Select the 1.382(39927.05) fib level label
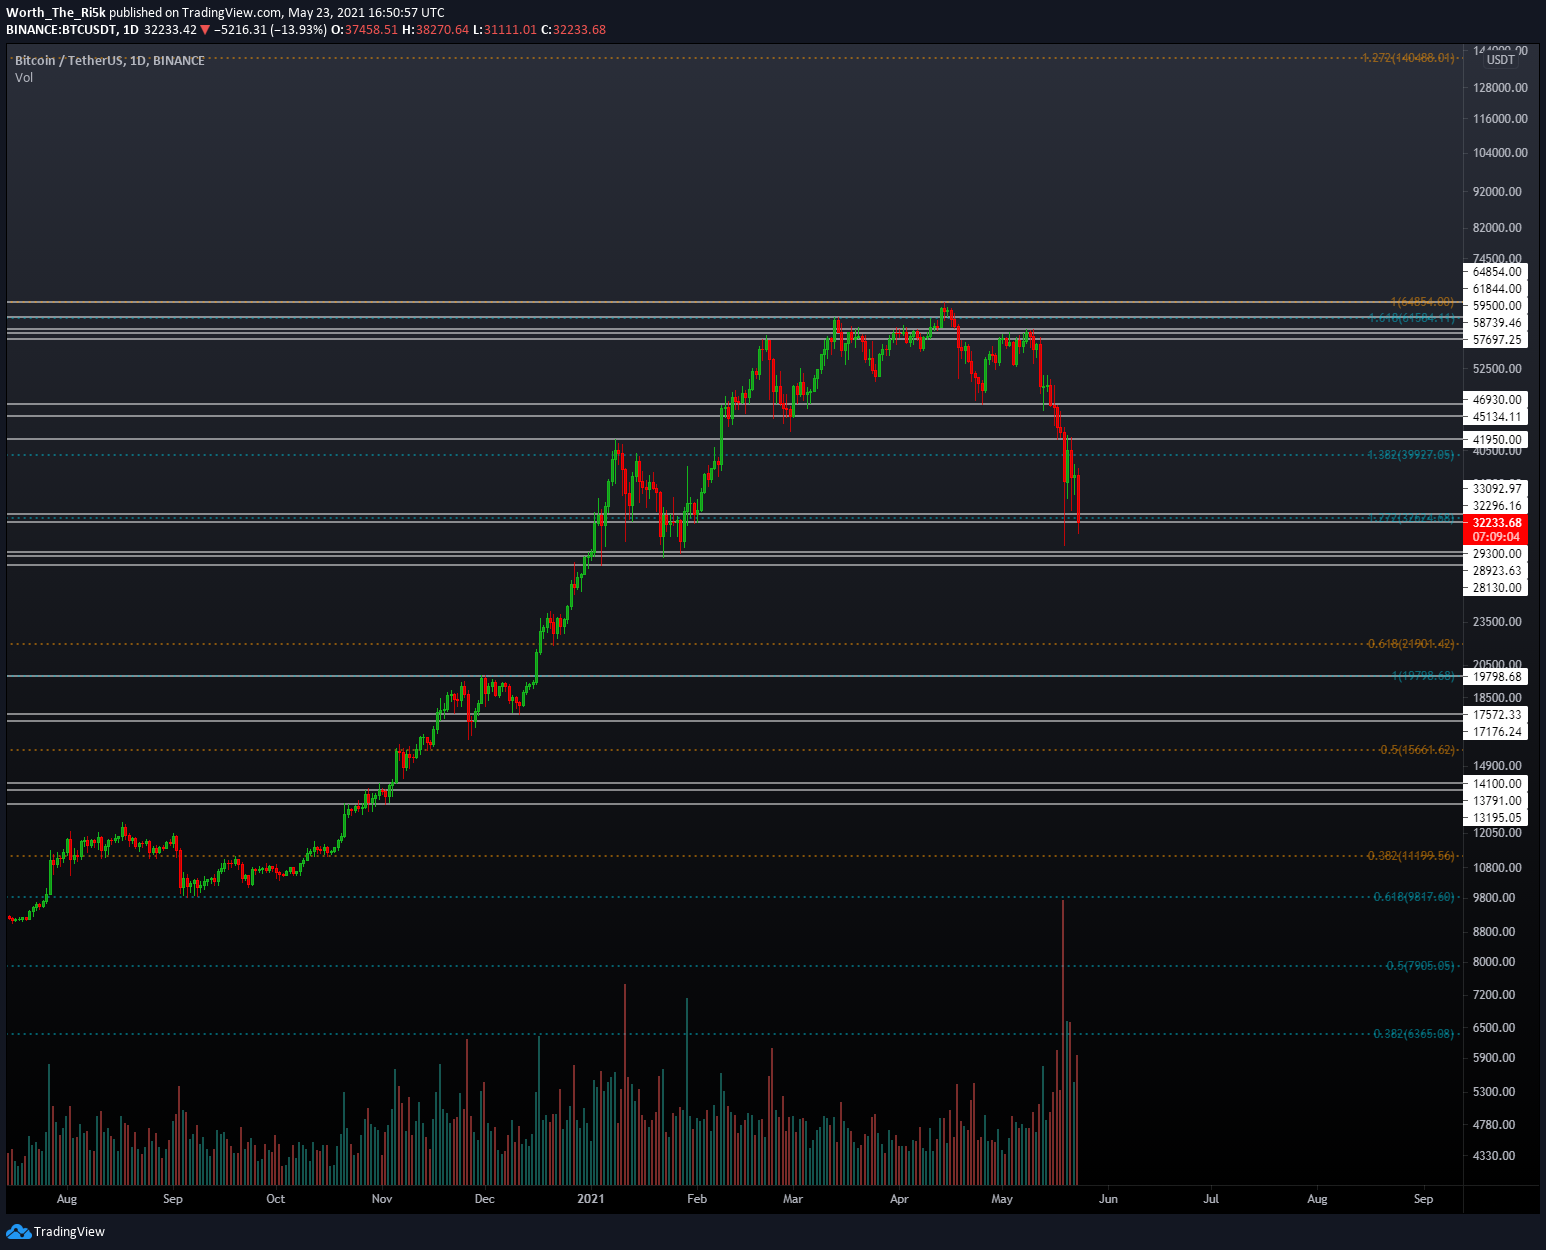The width and height of the screenshot is (1546, 1250). (x=1411, y=455)
